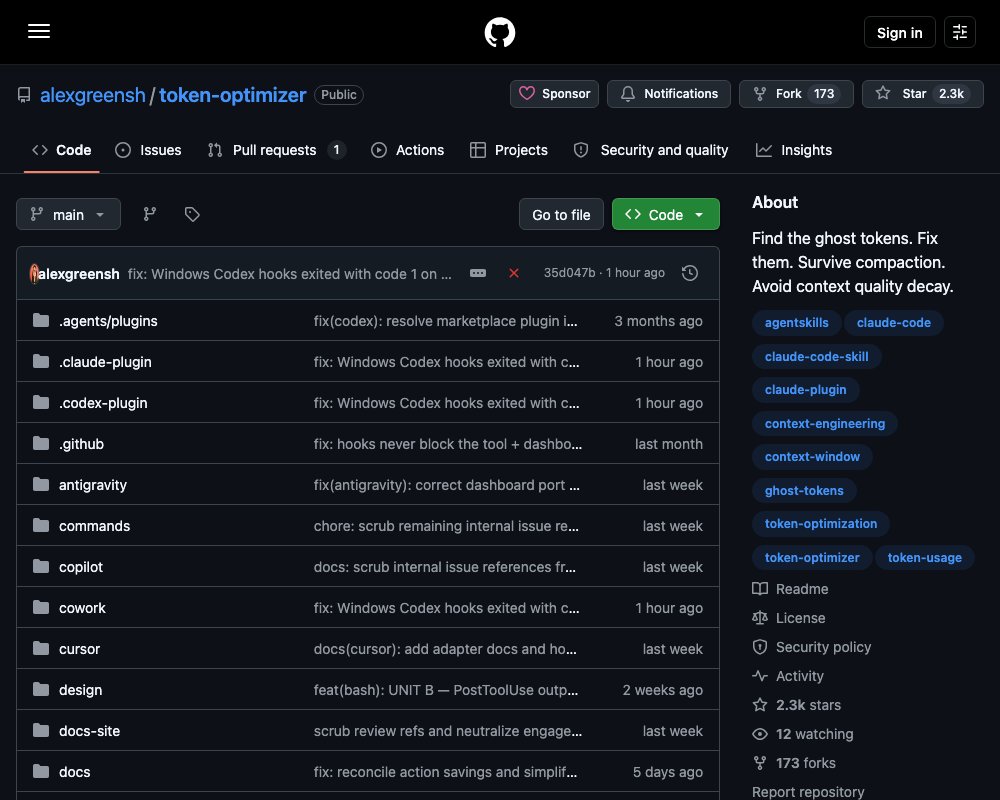Switch to the Issues tab

148,150
